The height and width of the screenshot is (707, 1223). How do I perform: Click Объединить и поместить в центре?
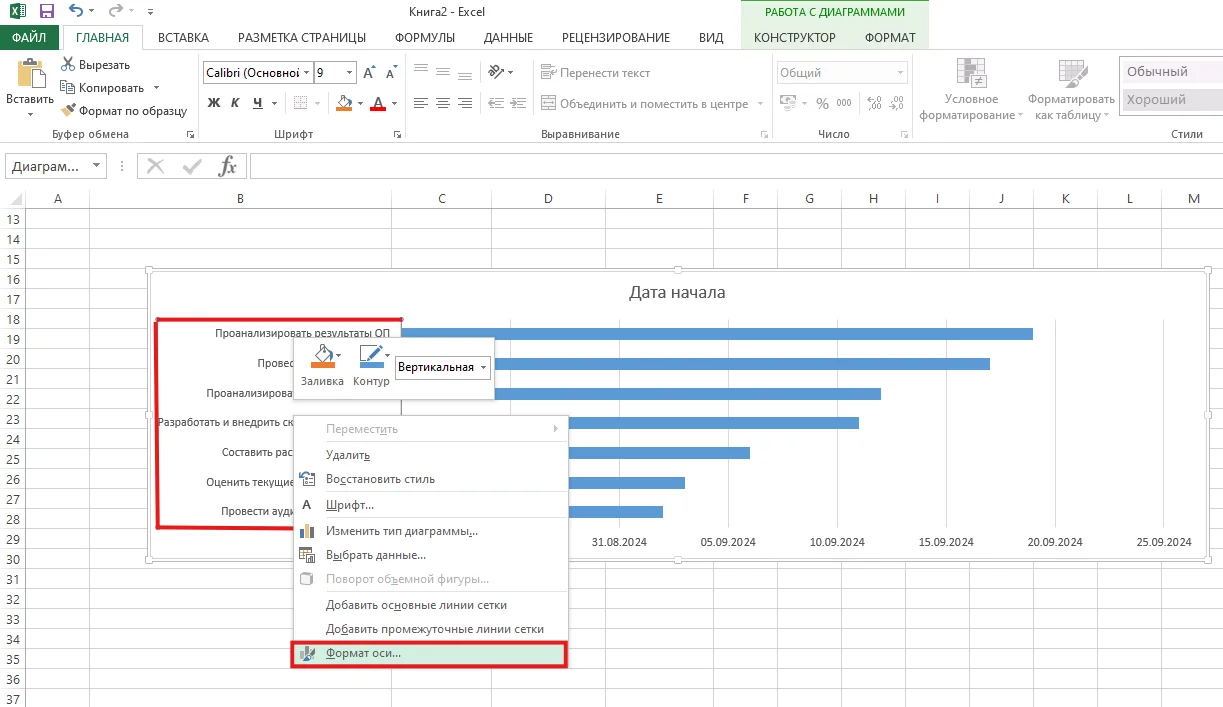[x=645, y=104]
